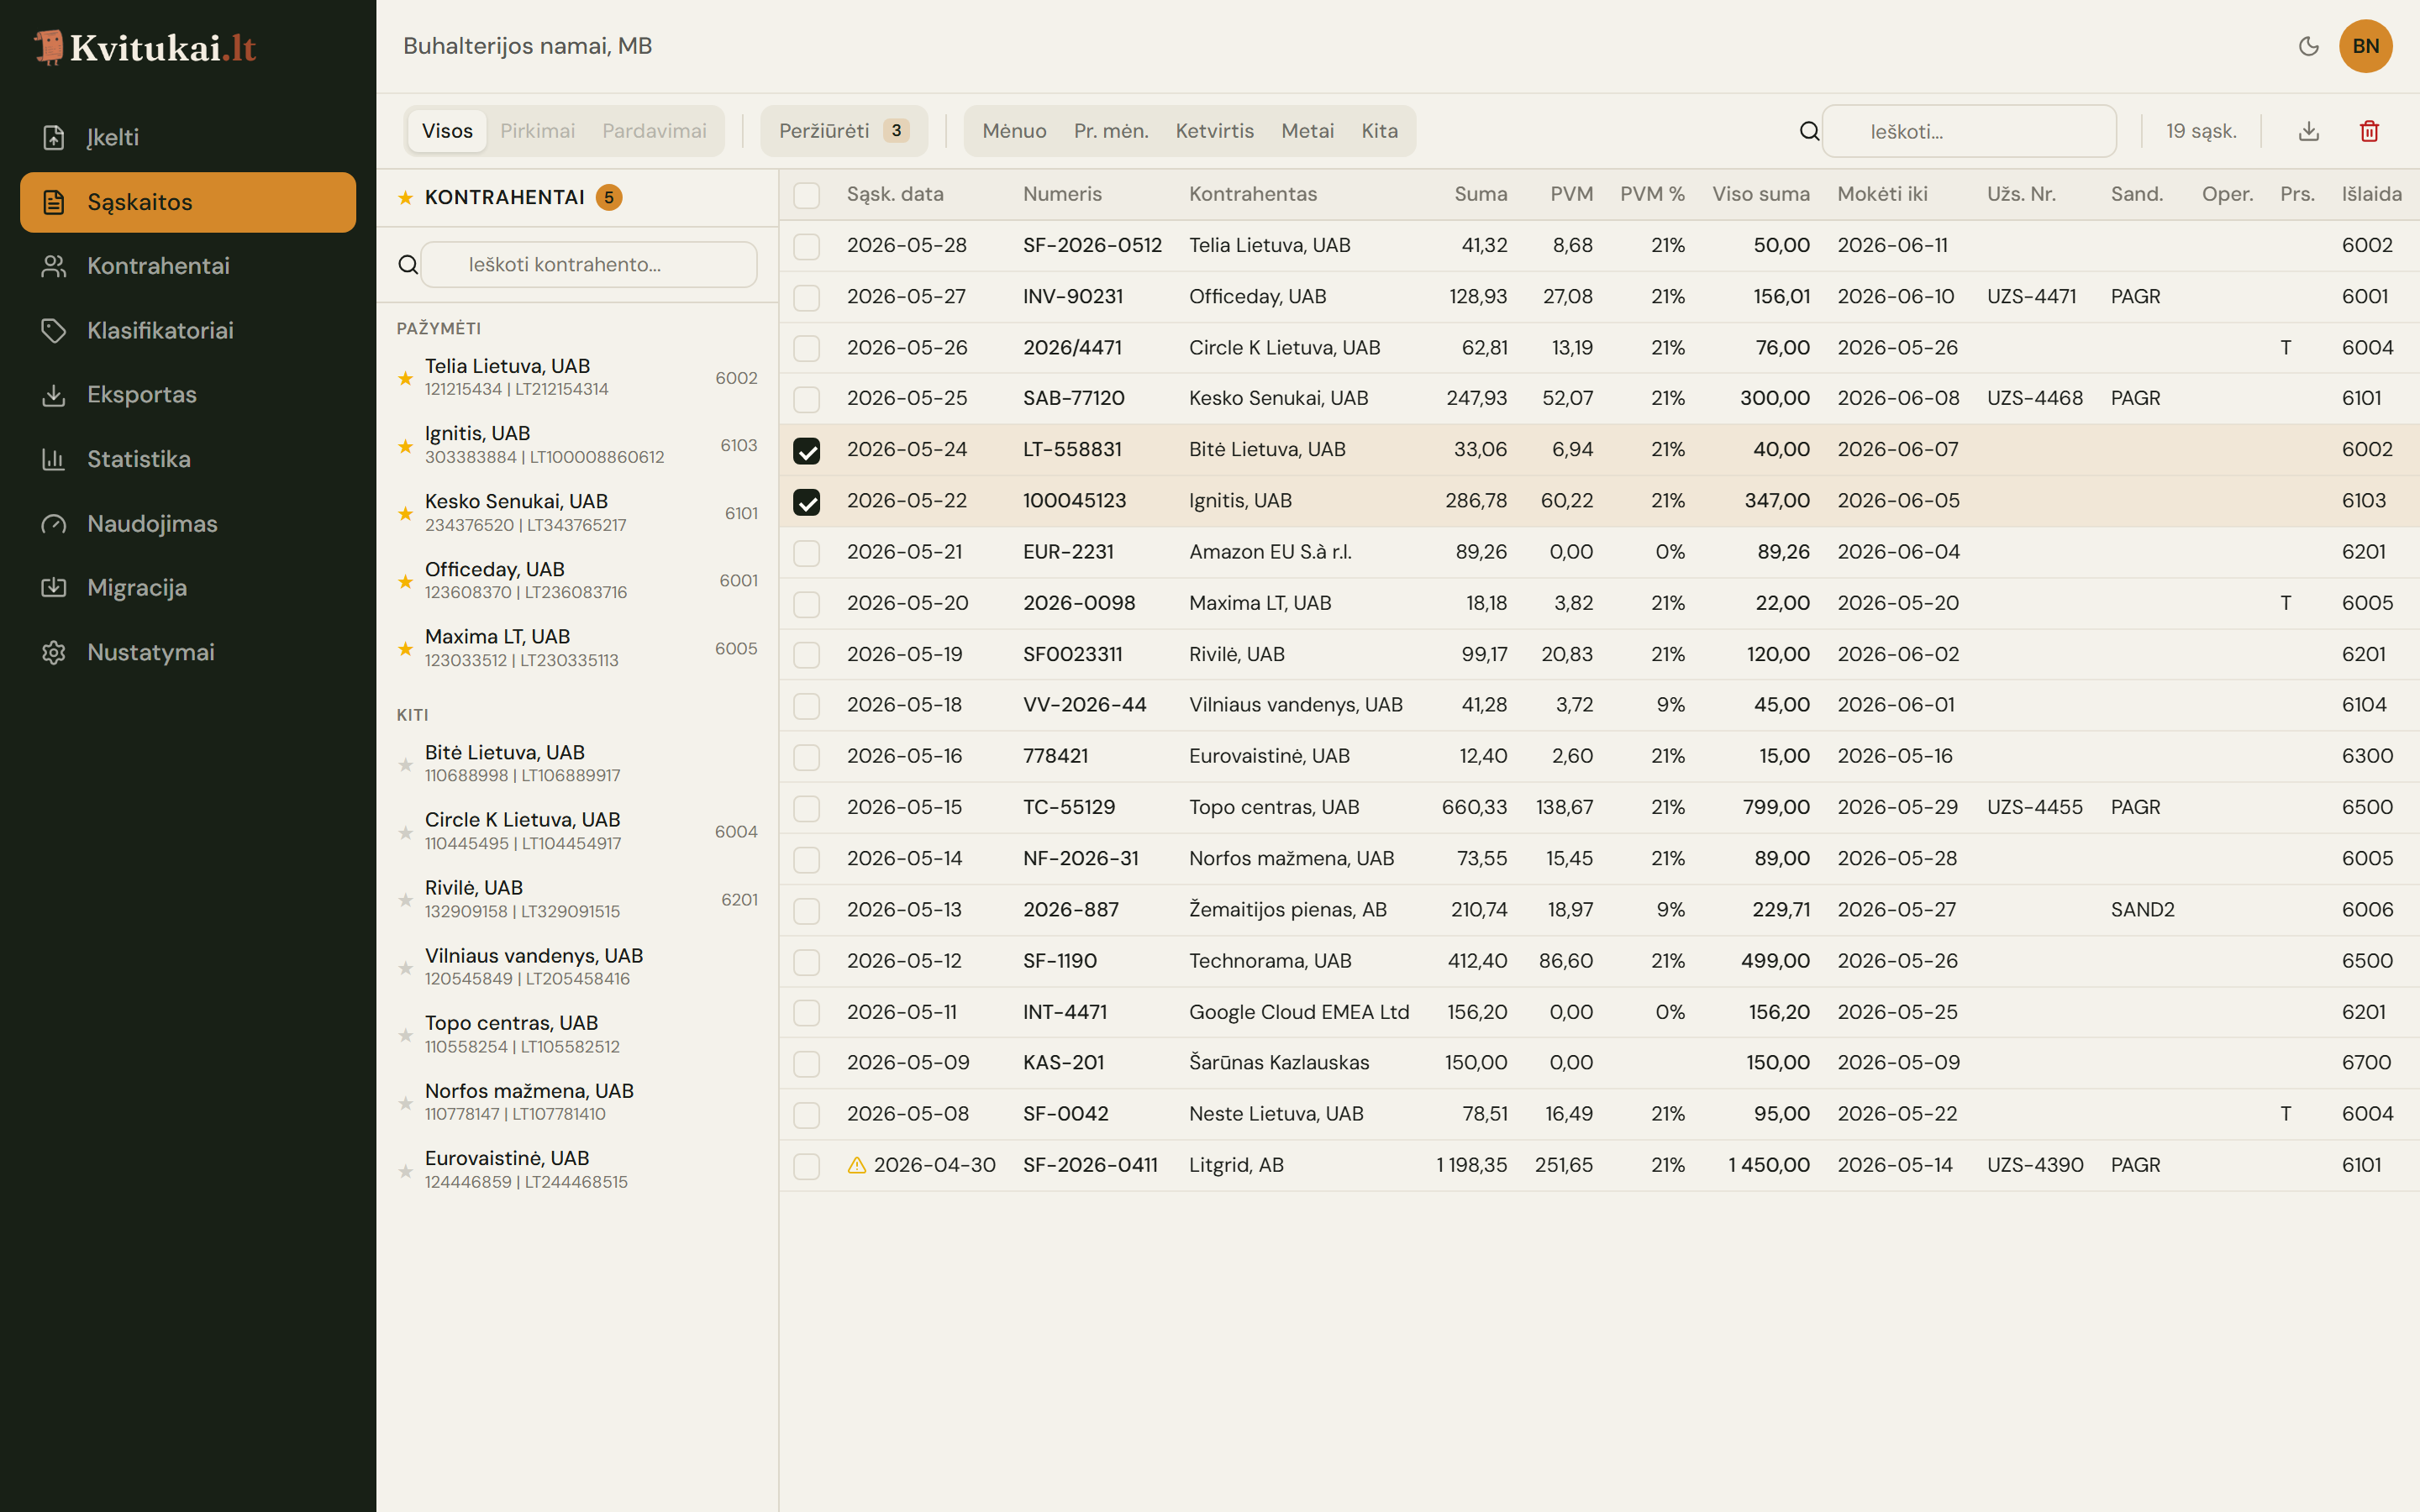
Task: Star Topo centras, UAB contractor
Action: [405, 1035]
